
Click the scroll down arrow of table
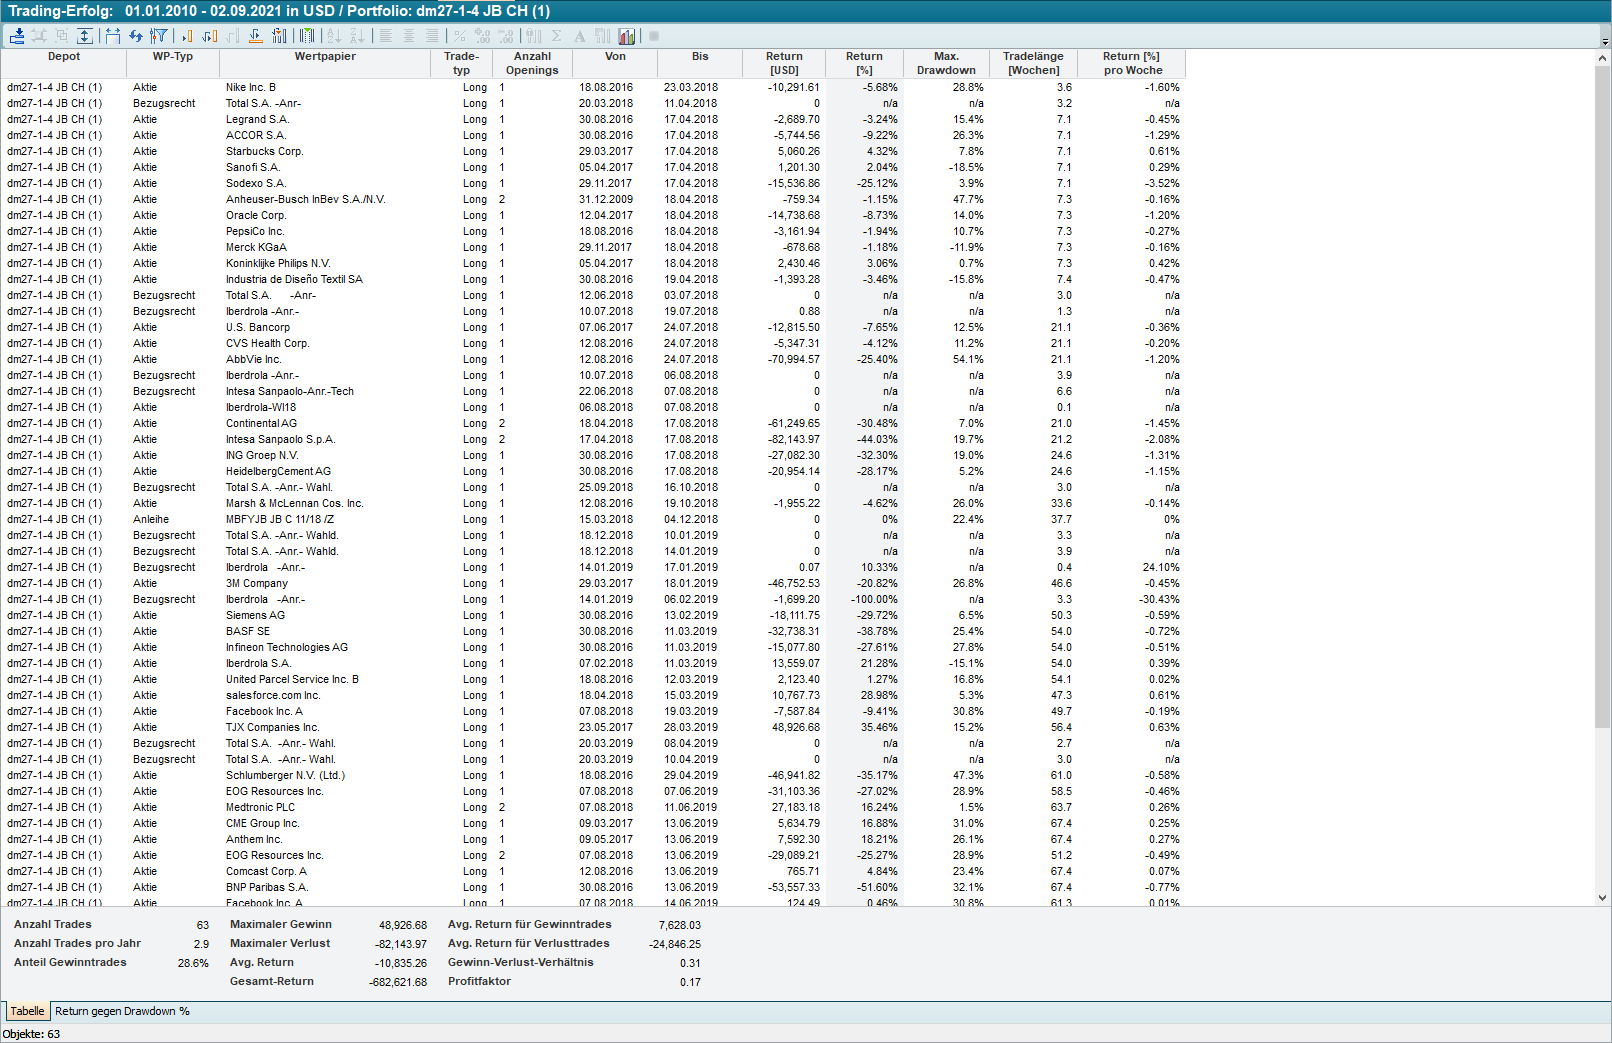[x=1603, y=898]
